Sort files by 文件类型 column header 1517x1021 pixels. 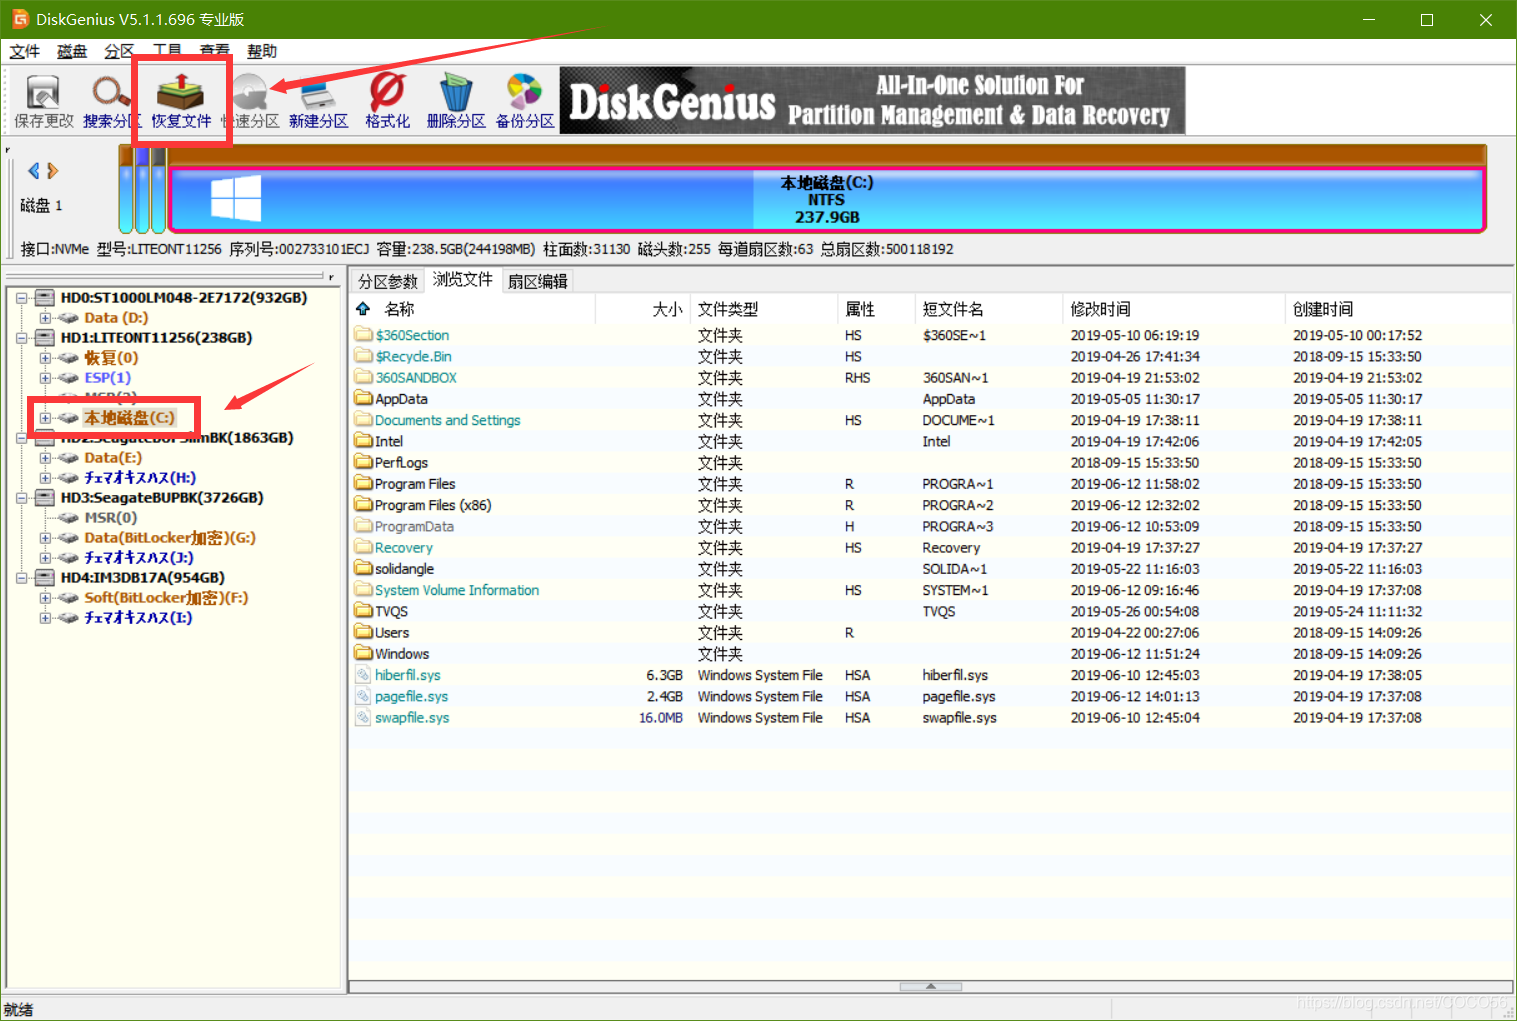tap(764, 309)
